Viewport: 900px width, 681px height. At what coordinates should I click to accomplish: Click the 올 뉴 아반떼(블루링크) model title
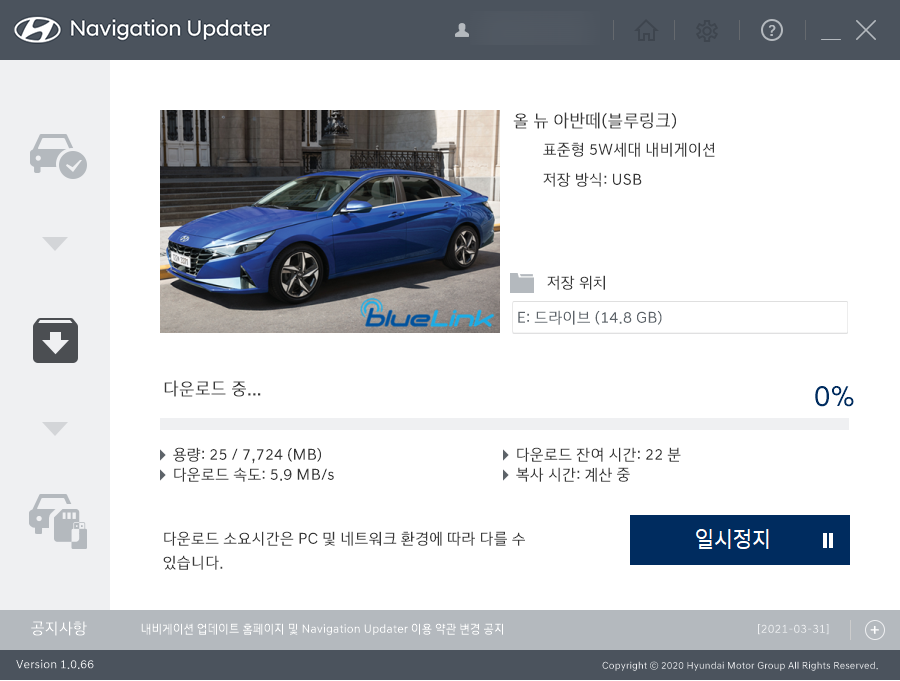click(595, 121)
